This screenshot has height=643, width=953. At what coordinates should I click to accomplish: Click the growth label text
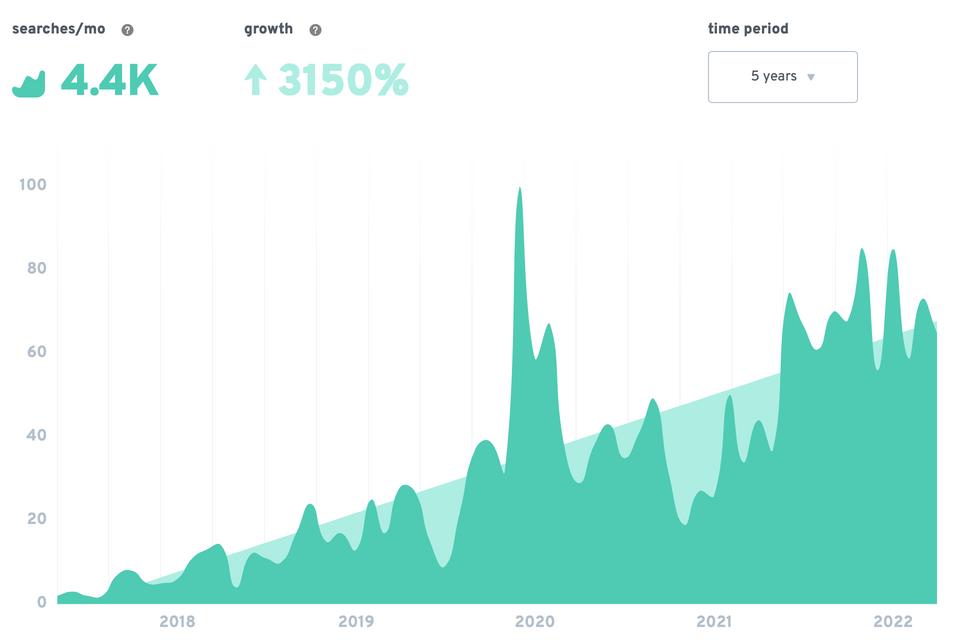(x=268, y=29)
